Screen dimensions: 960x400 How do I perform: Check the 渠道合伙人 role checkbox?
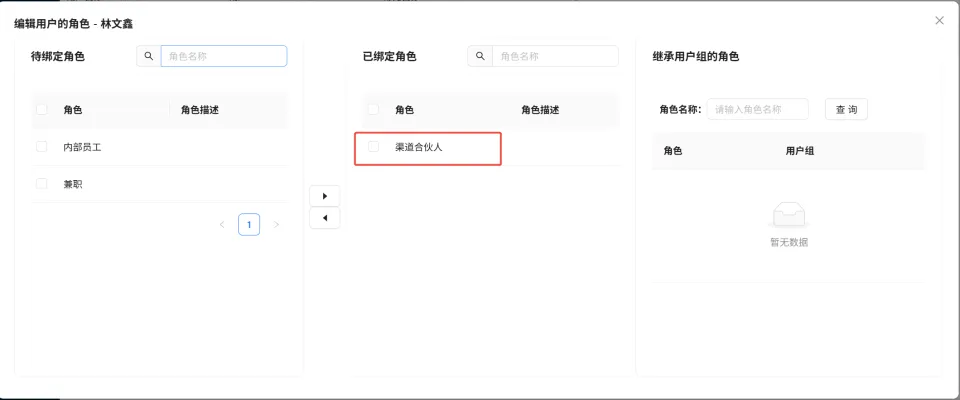coord(374,147)
